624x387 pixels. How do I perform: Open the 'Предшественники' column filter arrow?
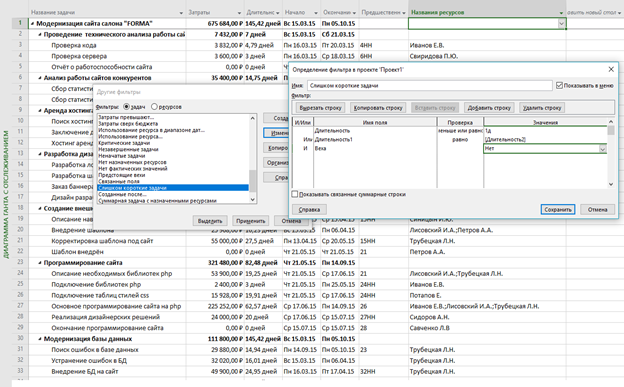pos(404,13)
